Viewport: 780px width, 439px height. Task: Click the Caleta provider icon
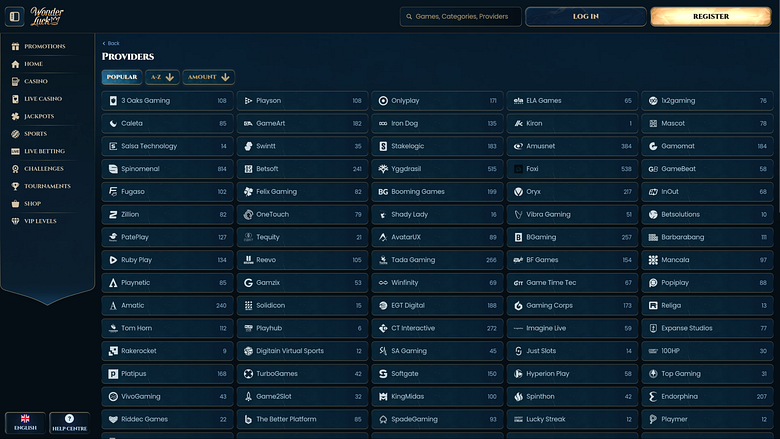[113, 123]
